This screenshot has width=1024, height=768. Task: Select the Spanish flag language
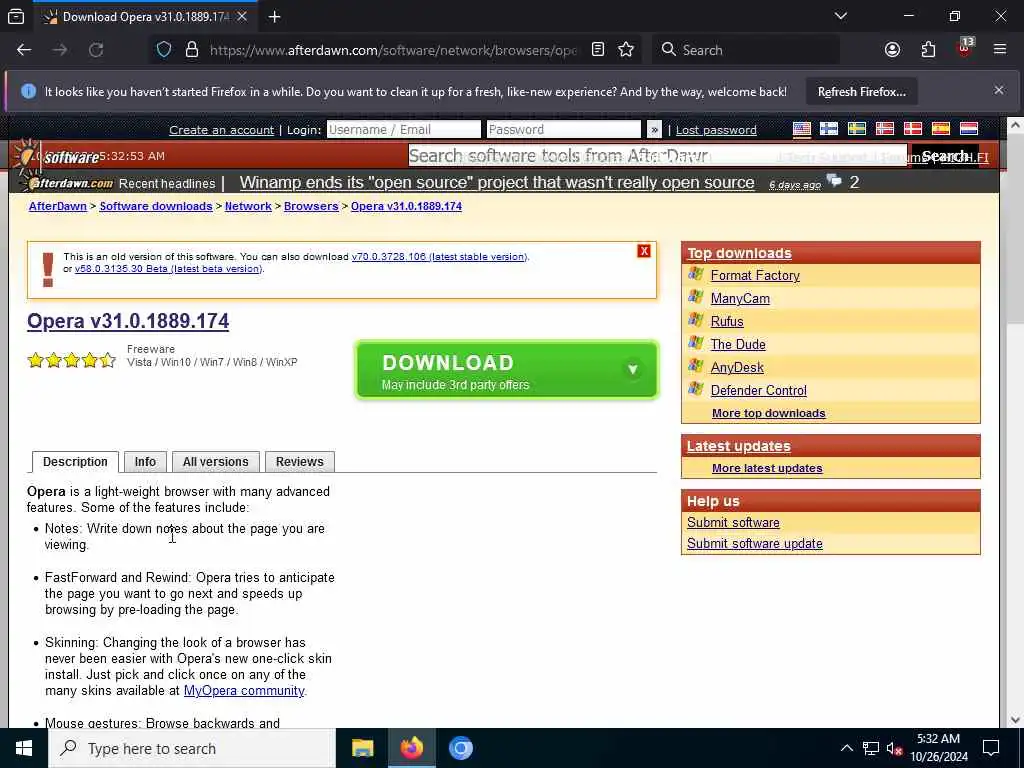click(940, 129)
